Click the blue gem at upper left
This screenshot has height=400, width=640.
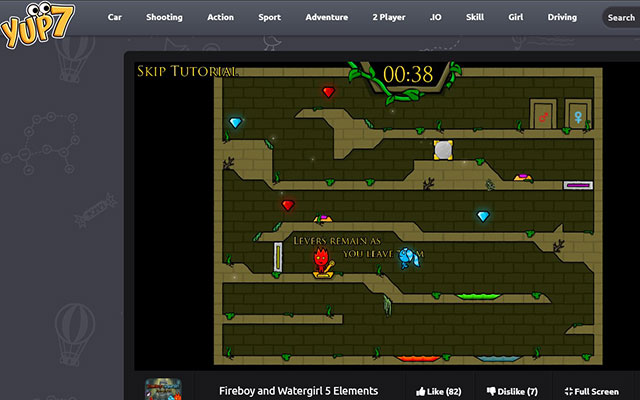pyautogui.click(x=236, y=122)
